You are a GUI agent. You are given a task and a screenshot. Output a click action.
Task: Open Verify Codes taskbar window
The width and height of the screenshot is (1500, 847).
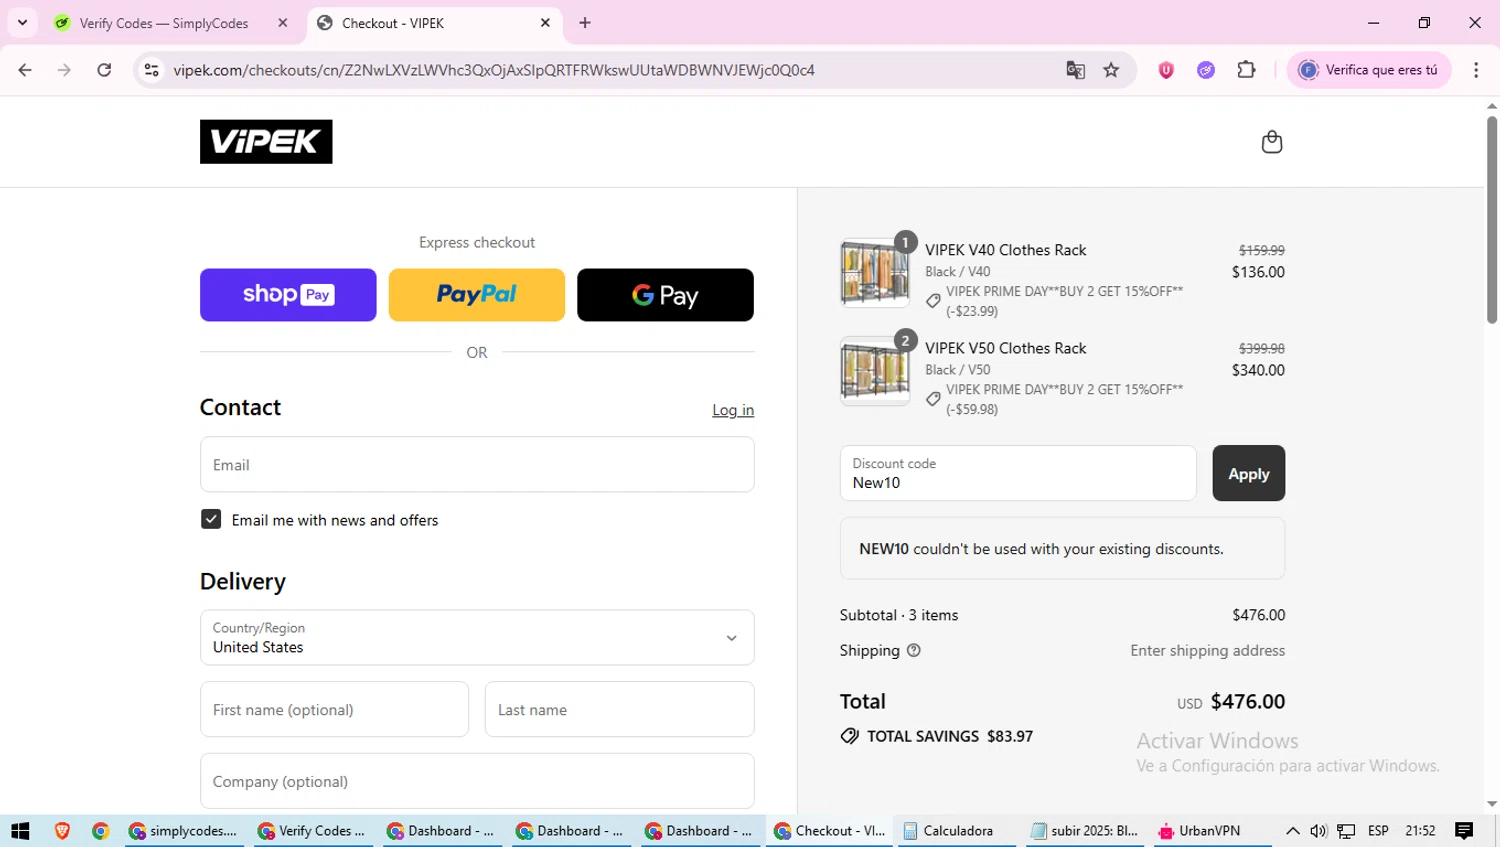click(x=313, y=831)
